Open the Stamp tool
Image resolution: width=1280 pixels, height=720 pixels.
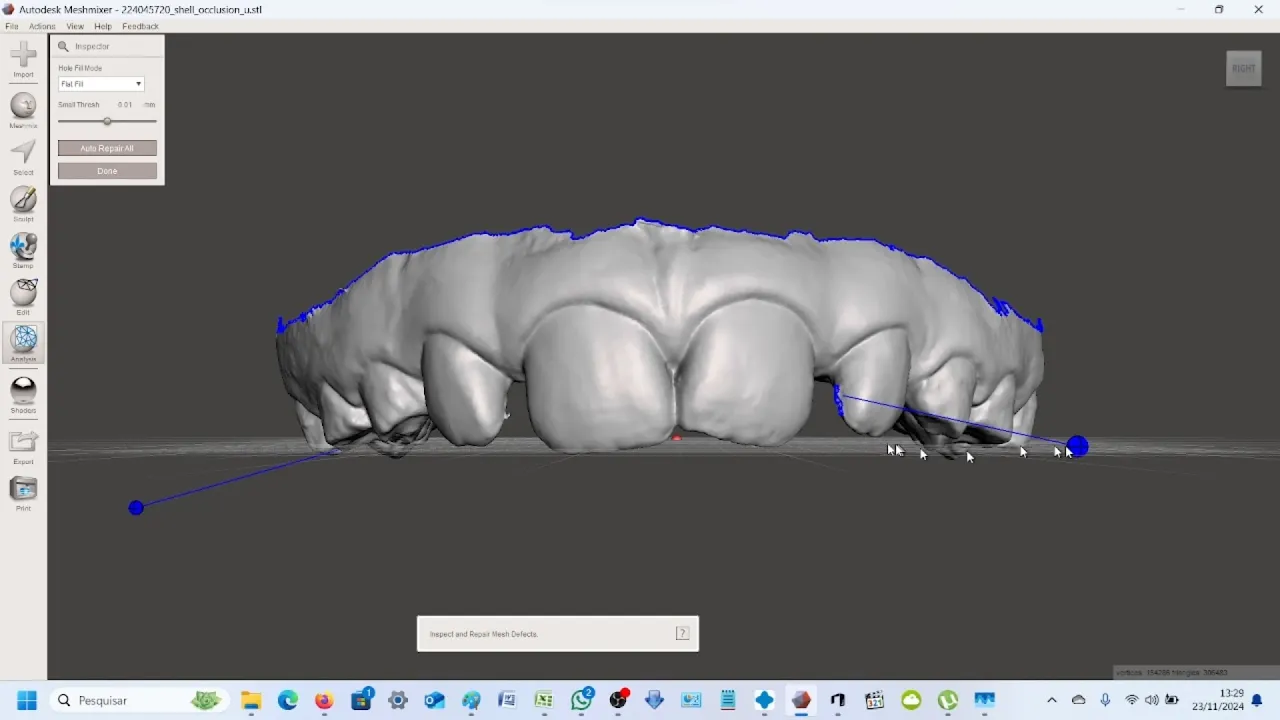point(23,251)
